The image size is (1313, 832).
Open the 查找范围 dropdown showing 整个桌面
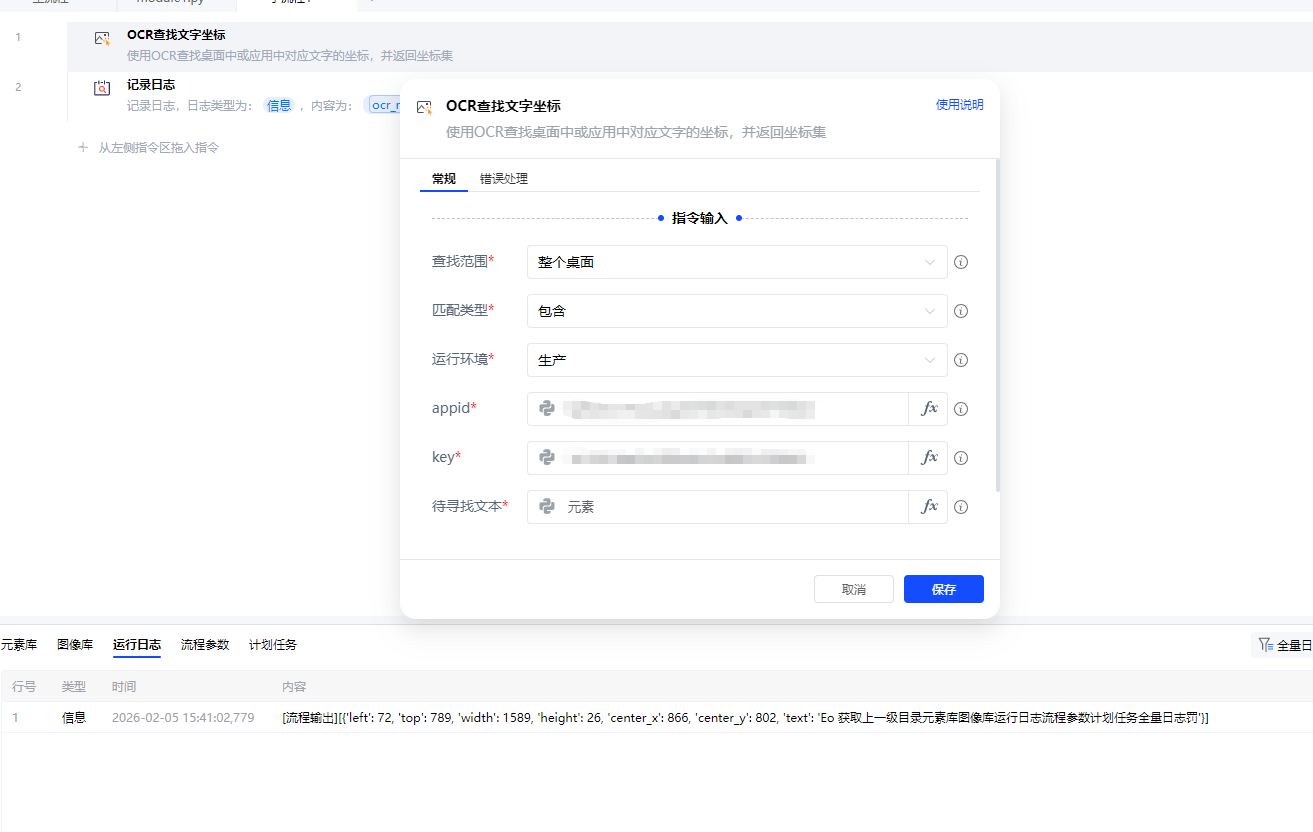coord(736,262)
